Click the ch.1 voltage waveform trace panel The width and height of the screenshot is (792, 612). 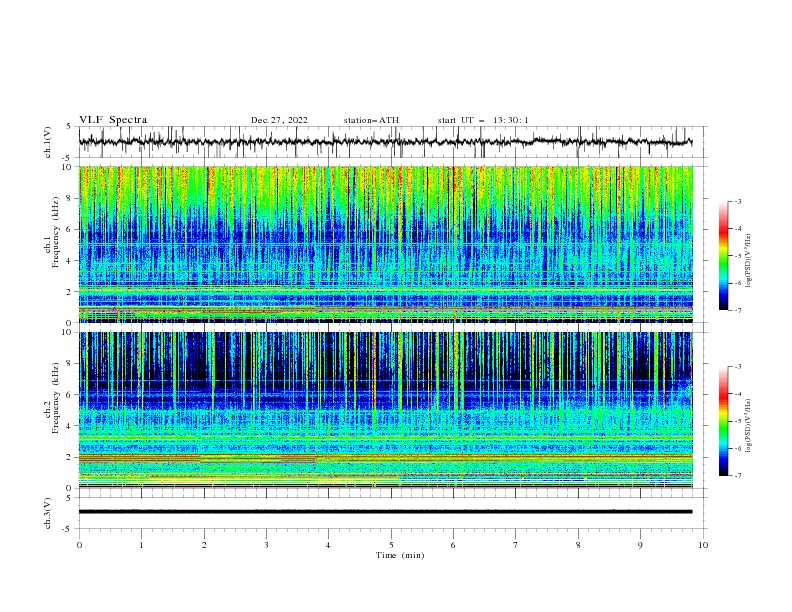tap(392, 142)
